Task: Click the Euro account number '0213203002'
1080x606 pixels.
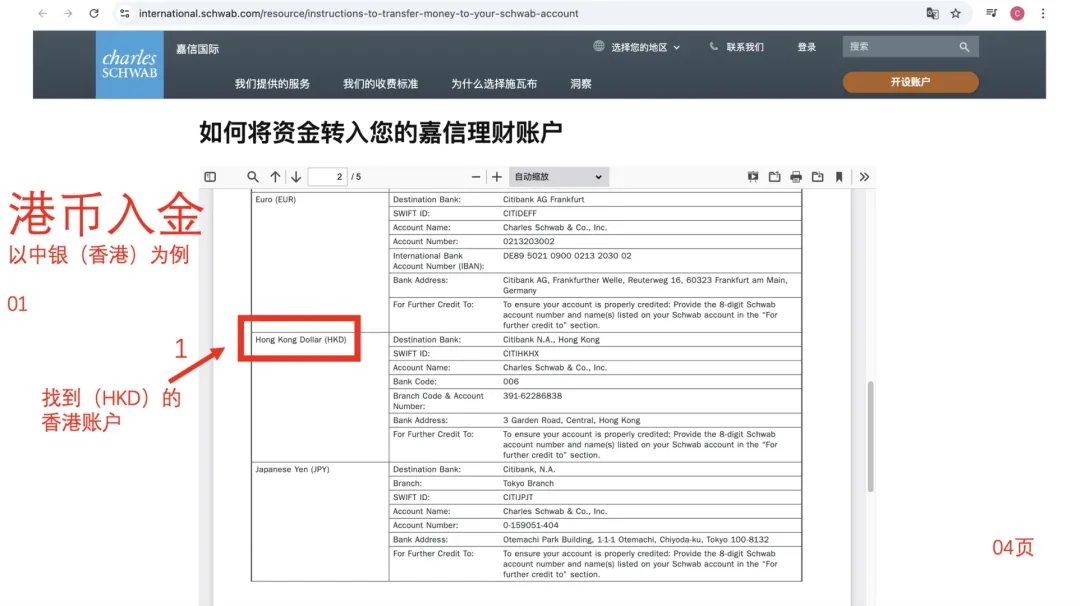Action: click(x=528, y=242)
